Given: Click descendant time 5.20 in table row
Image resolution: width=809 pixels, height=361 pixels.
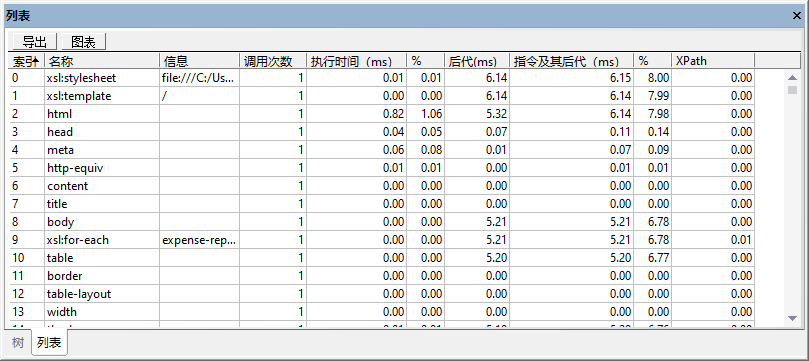Looking at the screenshot, I should (x=496, y=258).
